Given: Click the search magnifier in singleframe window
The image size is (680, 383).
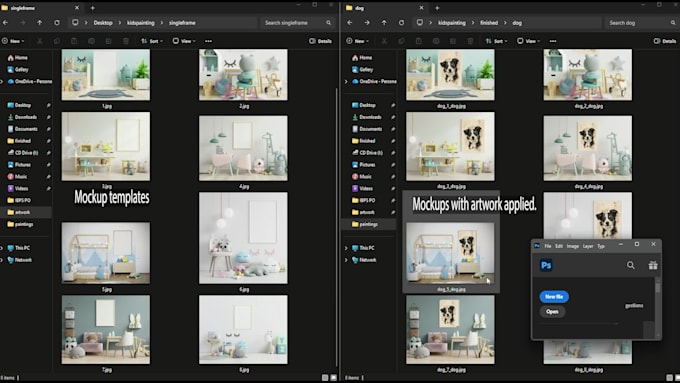Looking at the screenshot, I should [328, 23].
